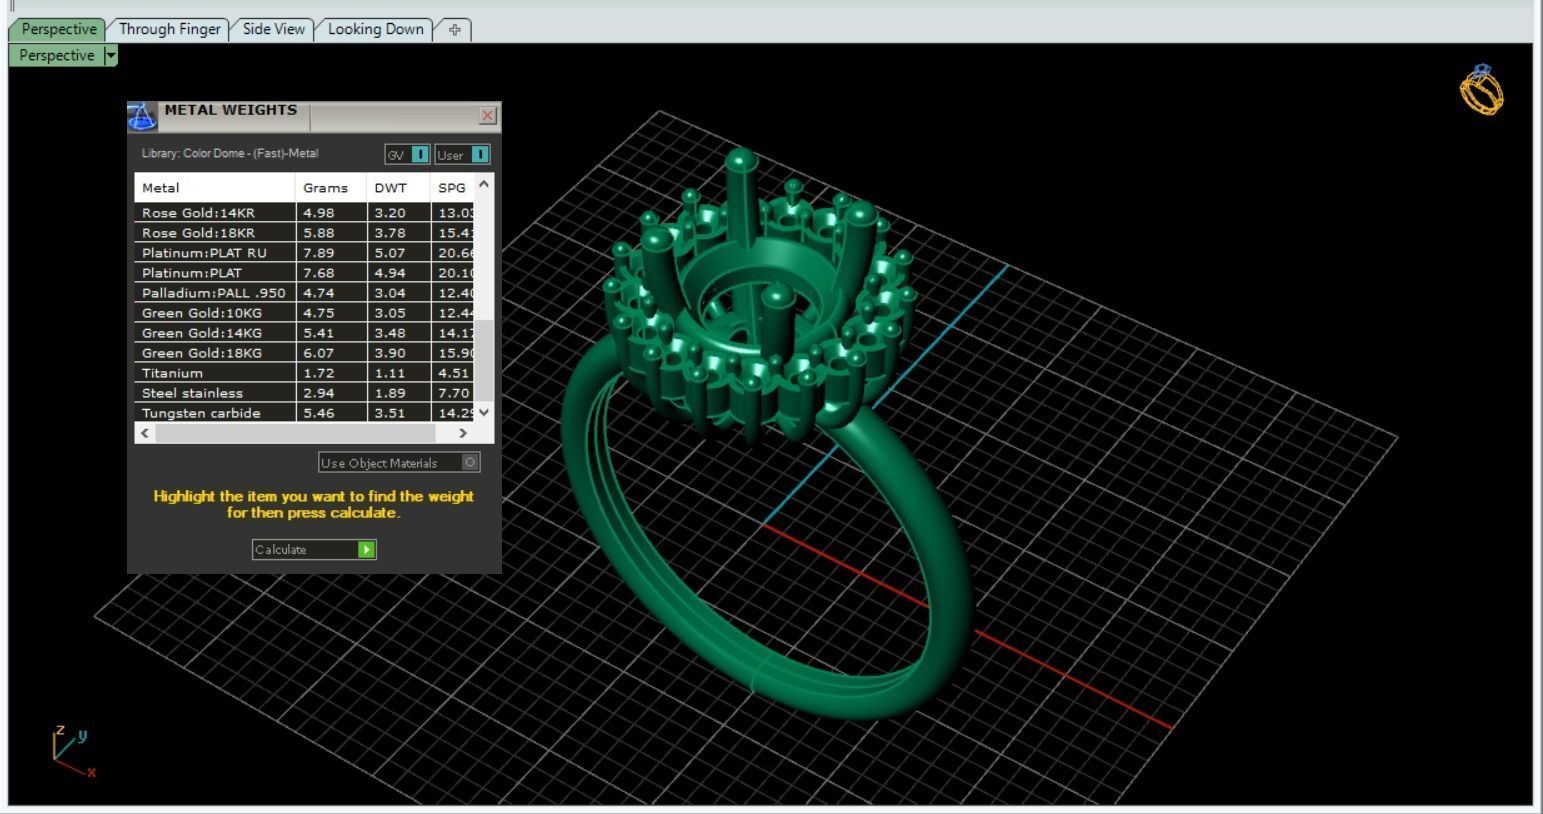
Task: Click right arrow of horizontal scrollbar
Action: (x=462, y=433)
